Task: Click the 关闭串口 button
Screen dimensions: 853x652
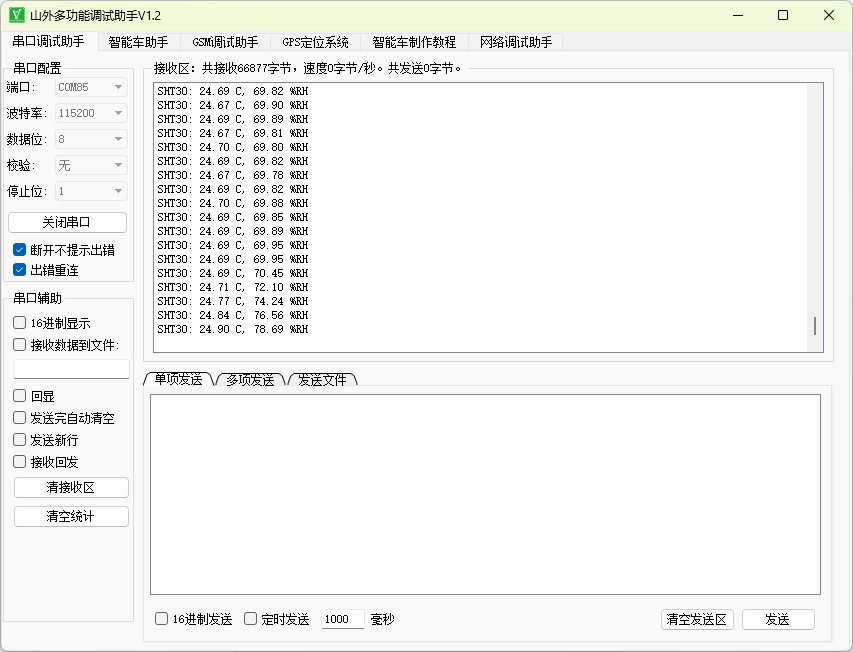Action: coord(67,222)
